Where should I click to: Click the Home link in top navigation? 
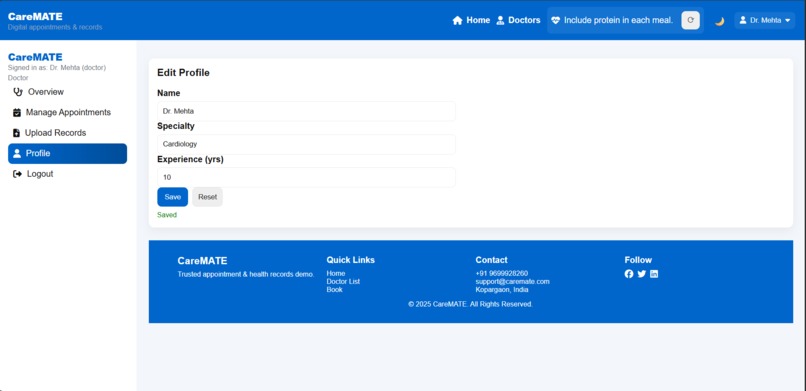pos(471,21)
